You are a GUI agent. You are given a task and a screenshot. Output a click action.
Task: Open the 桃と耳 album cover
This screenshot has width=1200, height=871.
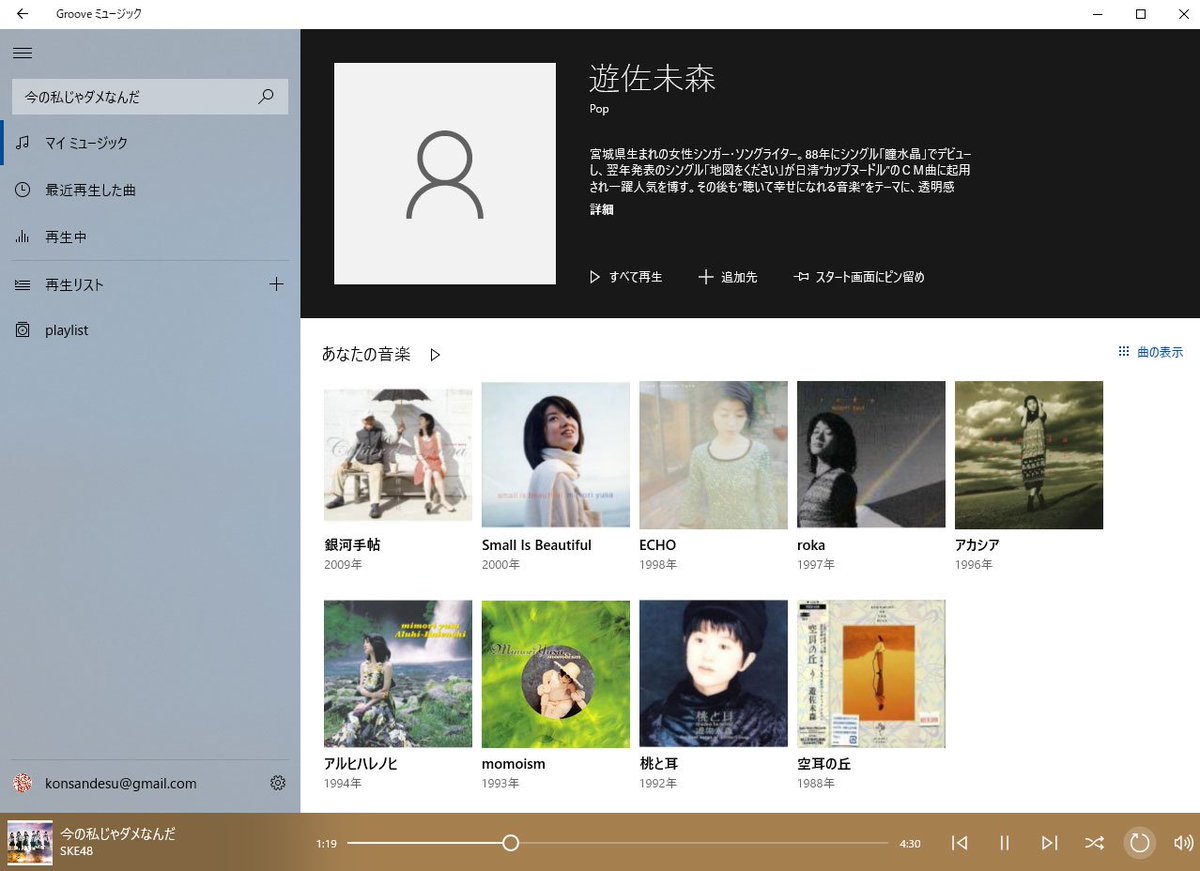(x=713, y=674)
